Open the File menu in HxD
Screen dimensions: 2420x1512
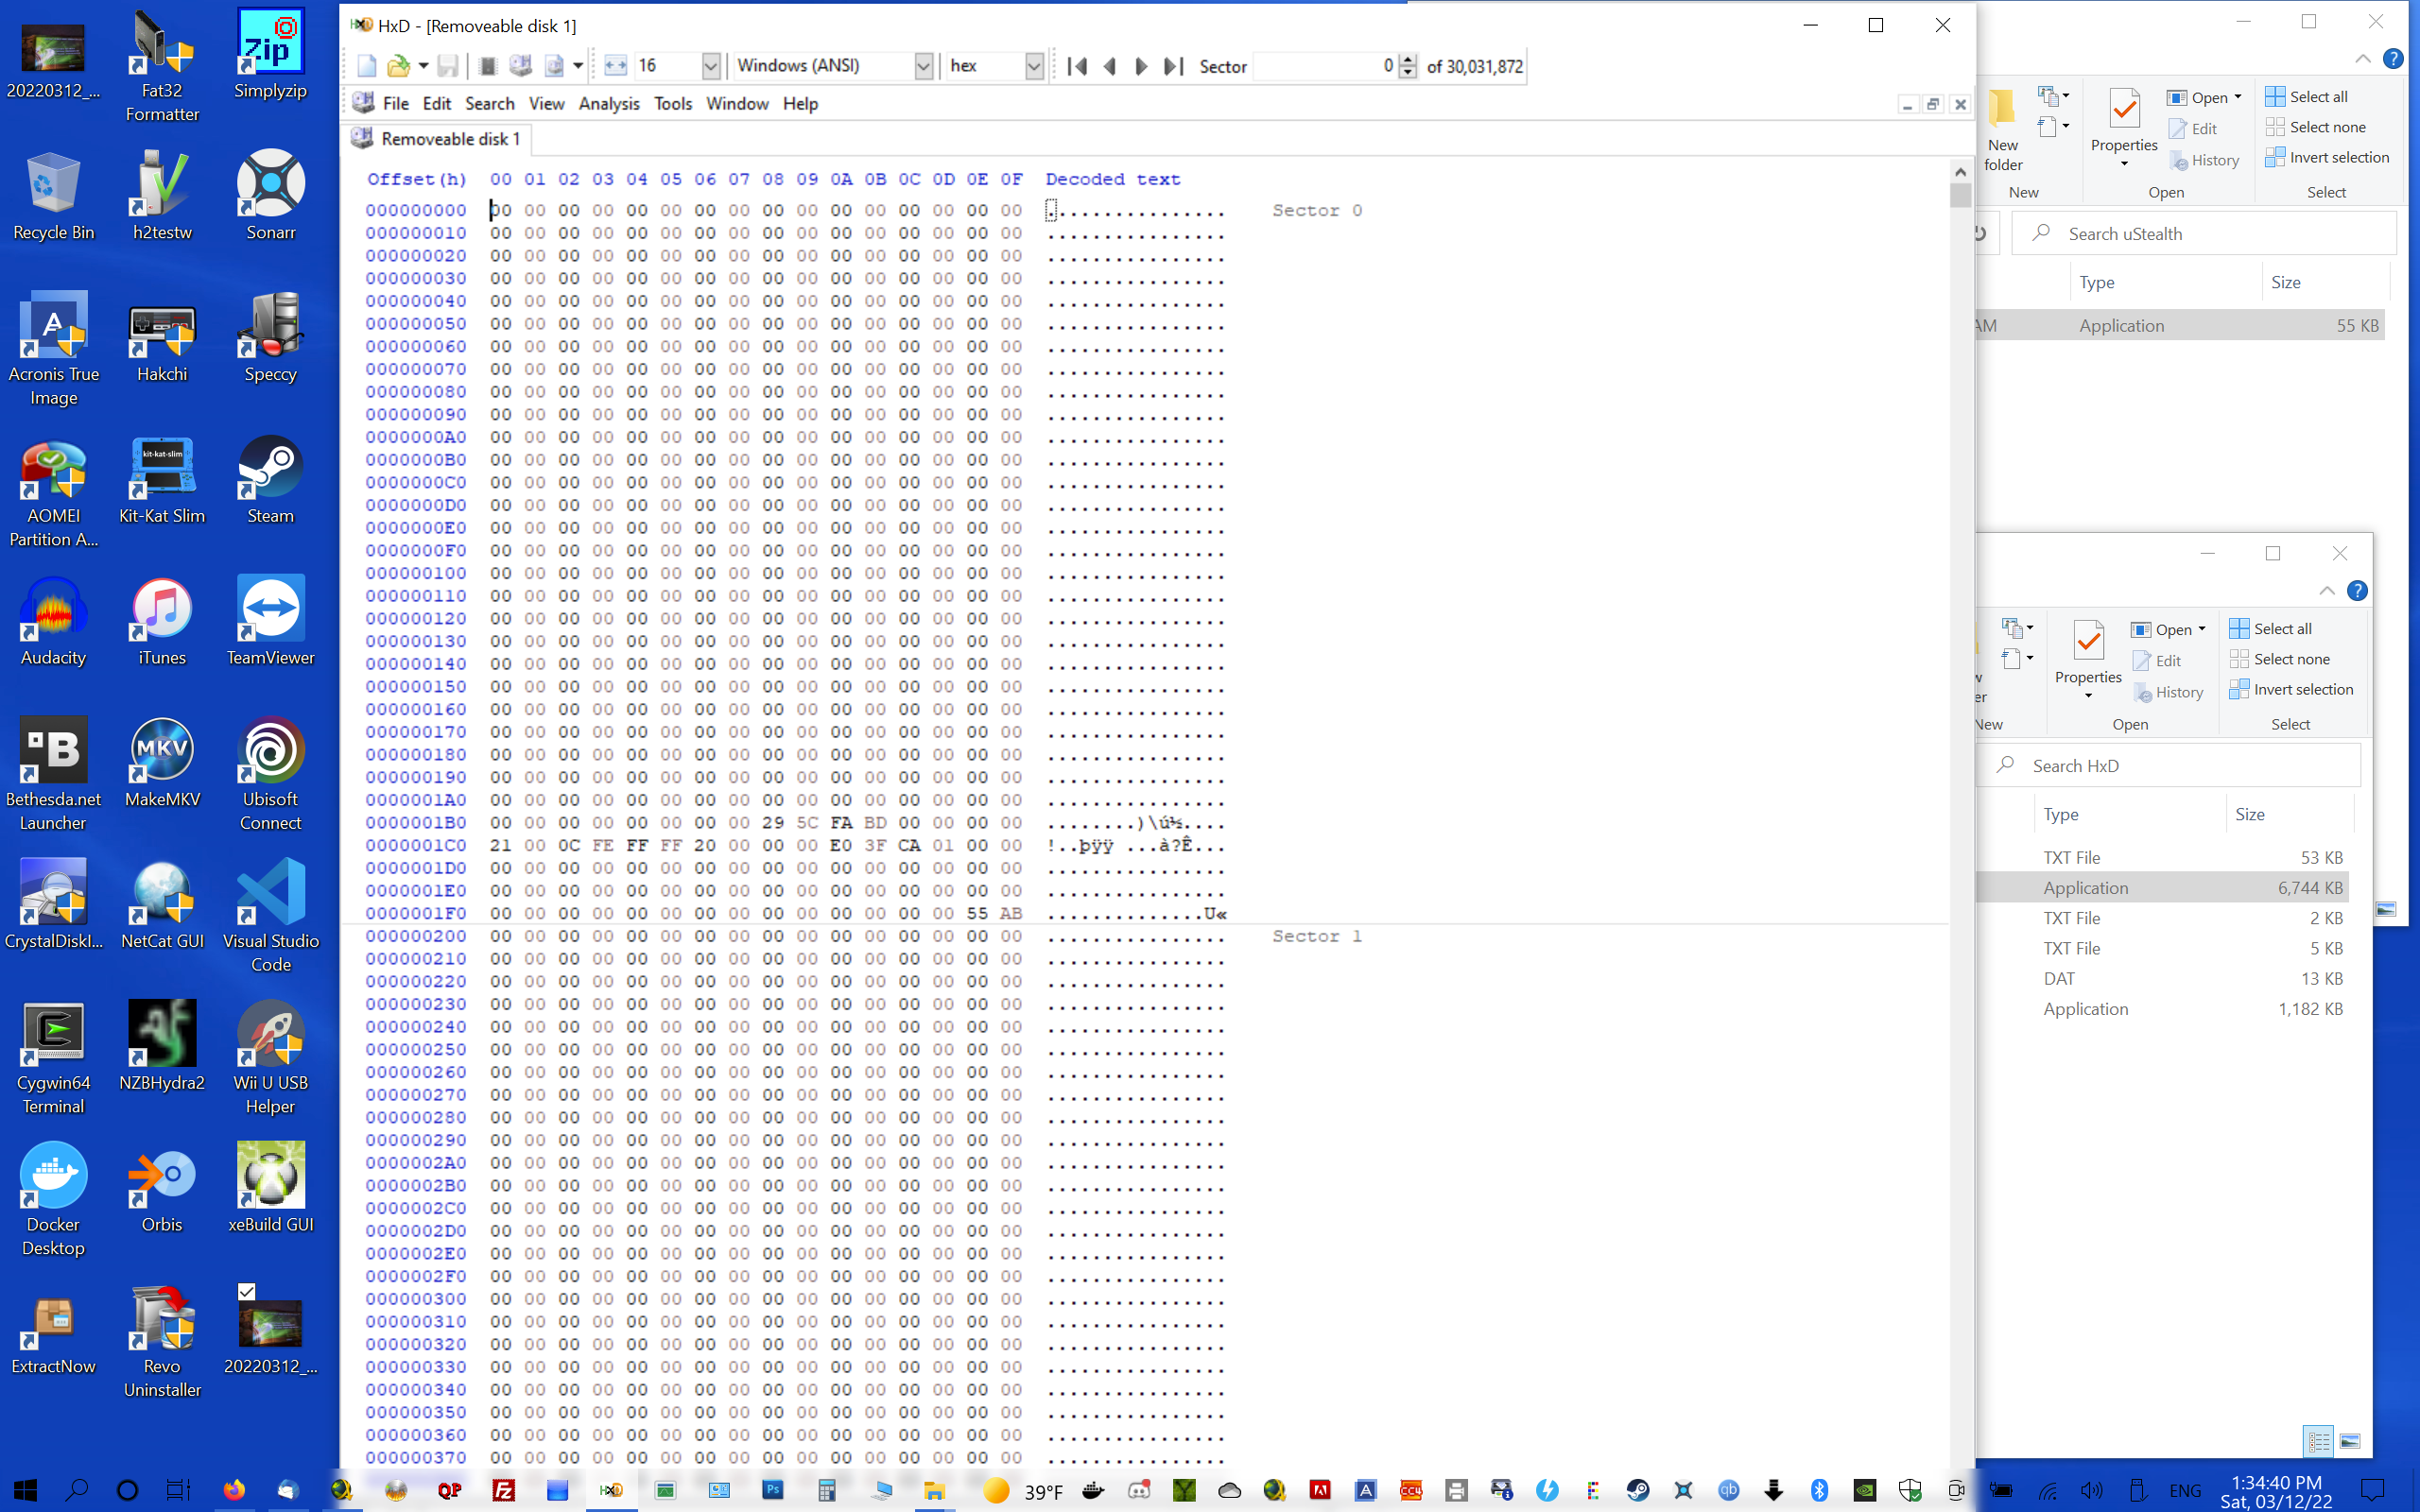(395, 103)
